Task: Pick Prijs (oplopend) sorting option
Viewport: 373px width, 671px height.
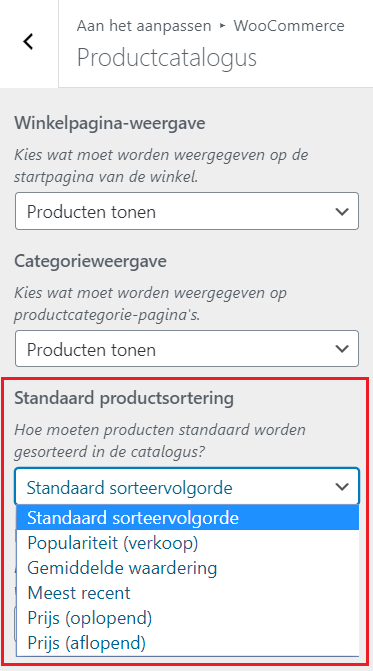Action: click(x=188, y=618)
